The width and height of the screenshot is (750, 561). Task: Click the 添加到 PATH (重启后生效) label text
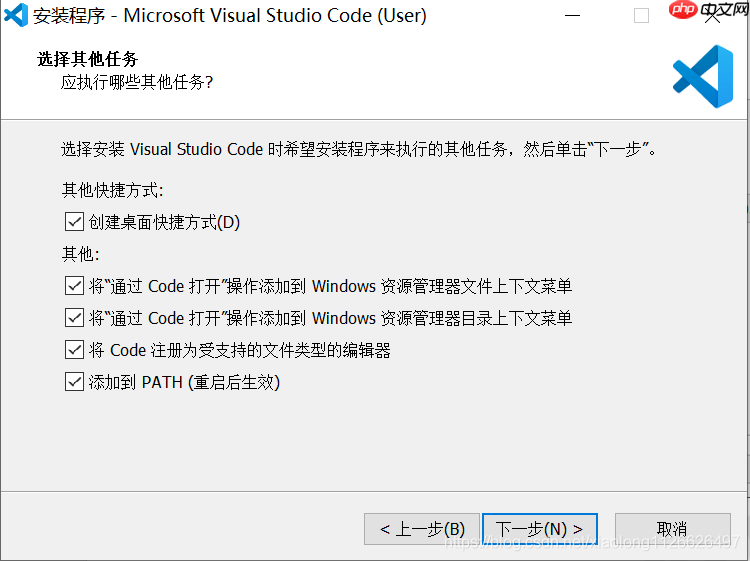184,383
